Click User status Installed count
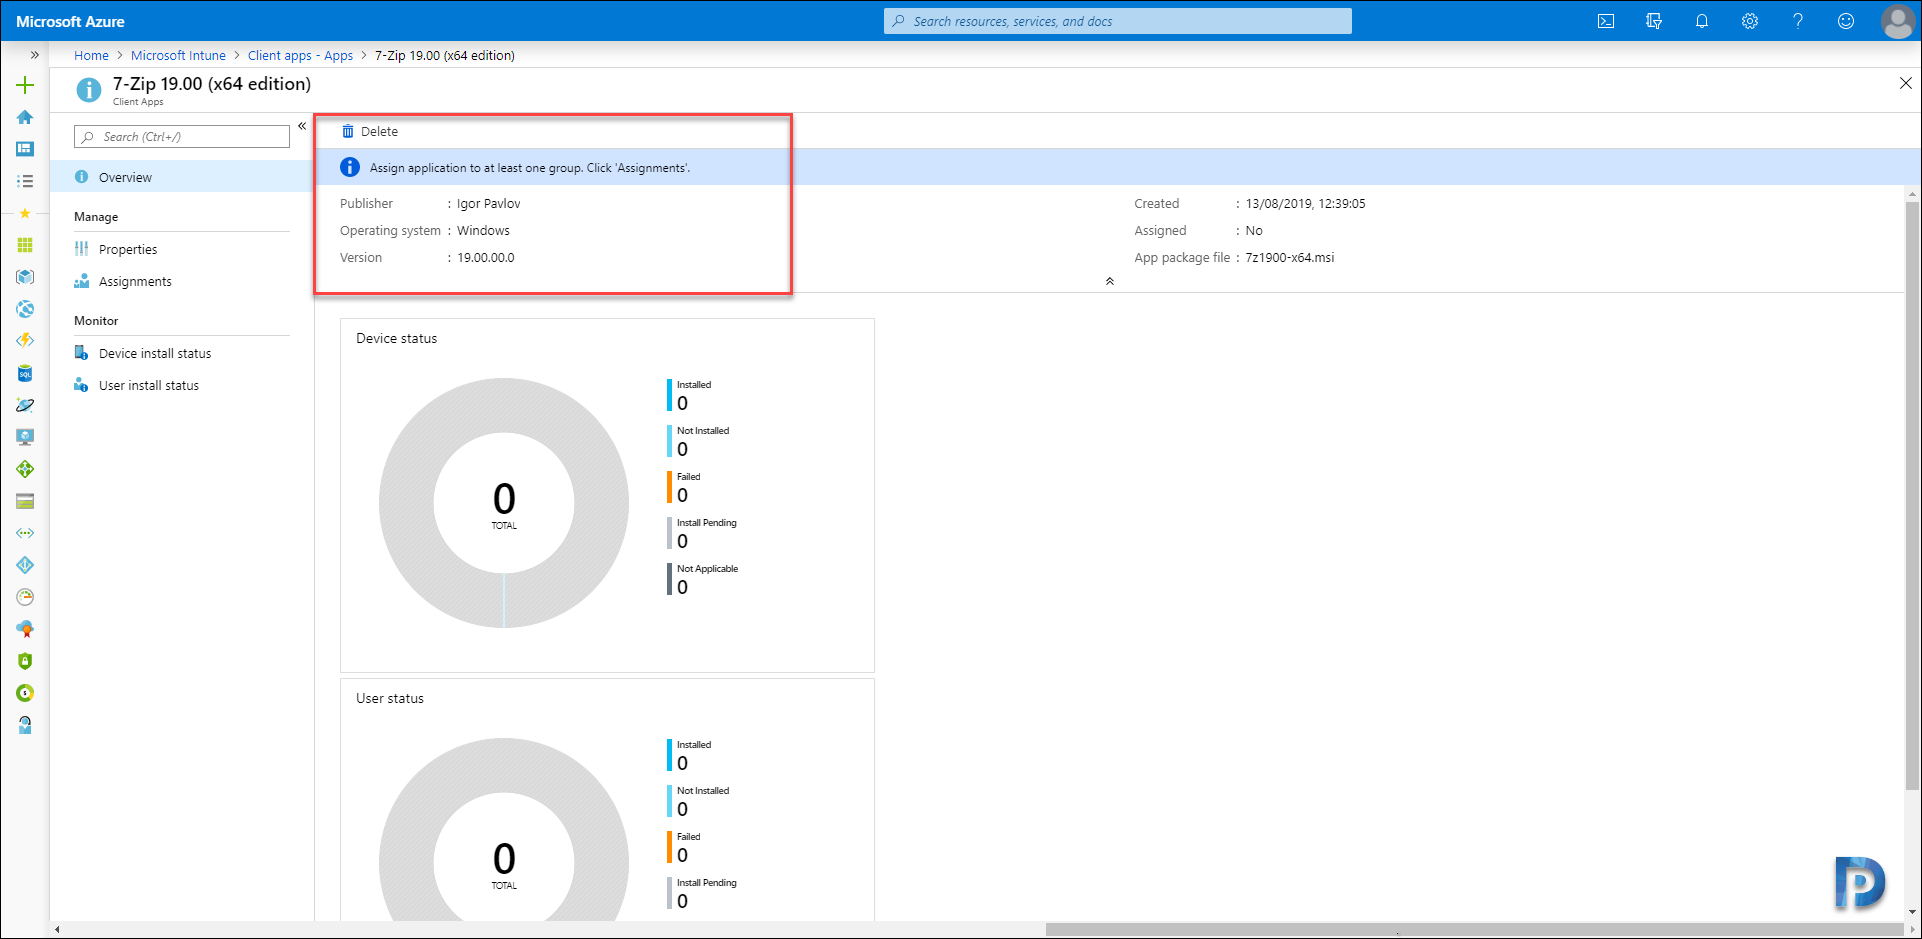Screen dimensions: 1922x939 pyautogui.click(x=682, y=763)
